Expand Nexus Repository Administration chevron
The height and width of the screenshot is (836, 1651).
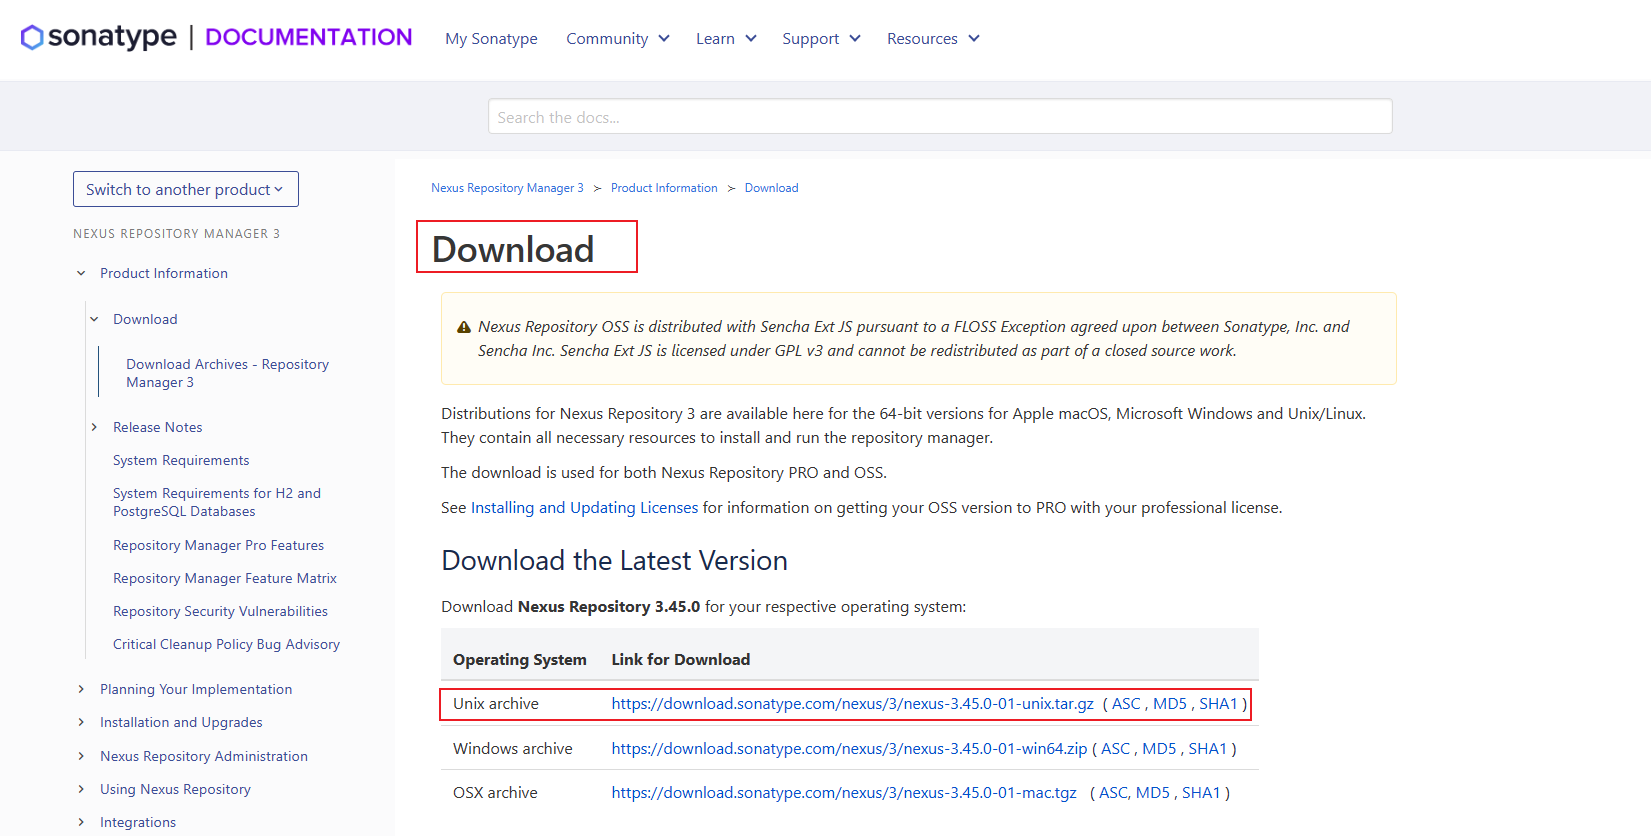[x=81, y=756]
